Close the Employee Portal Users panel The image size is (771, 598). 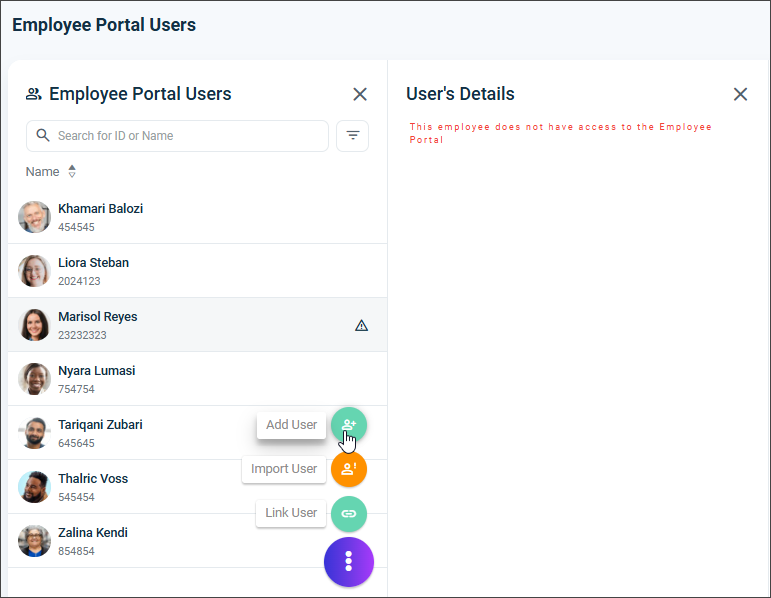[x=360, y=94]
